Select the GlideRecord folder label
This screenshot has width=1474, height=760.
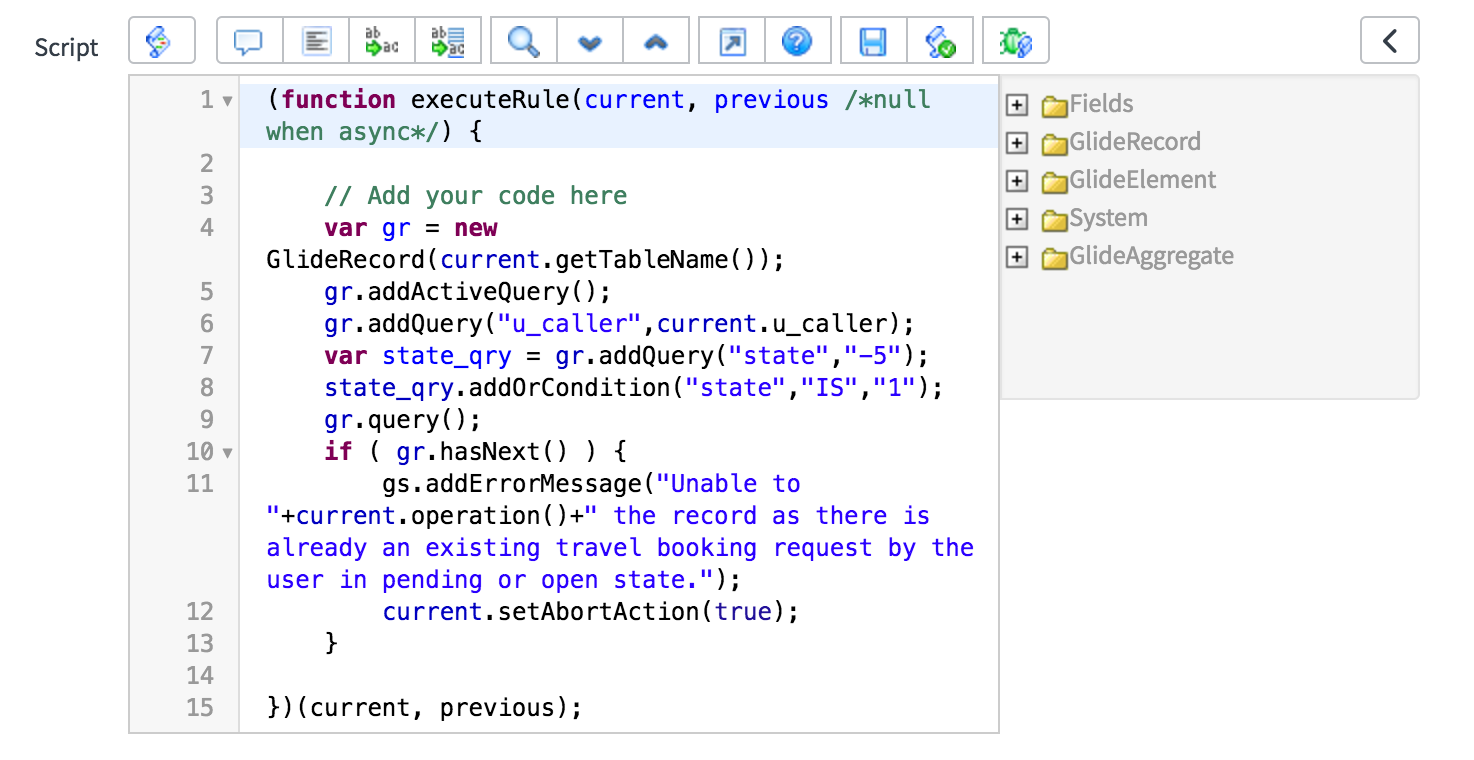point(1135,142)
